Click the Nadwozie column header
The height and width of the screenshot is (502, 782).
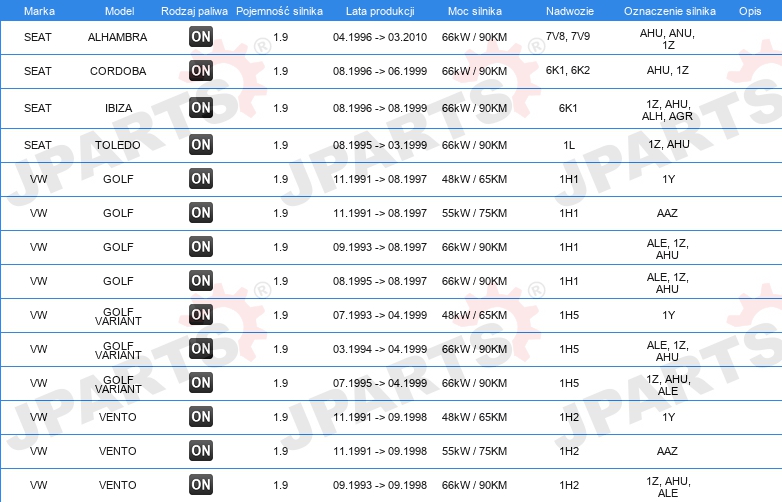click(570, 11)
